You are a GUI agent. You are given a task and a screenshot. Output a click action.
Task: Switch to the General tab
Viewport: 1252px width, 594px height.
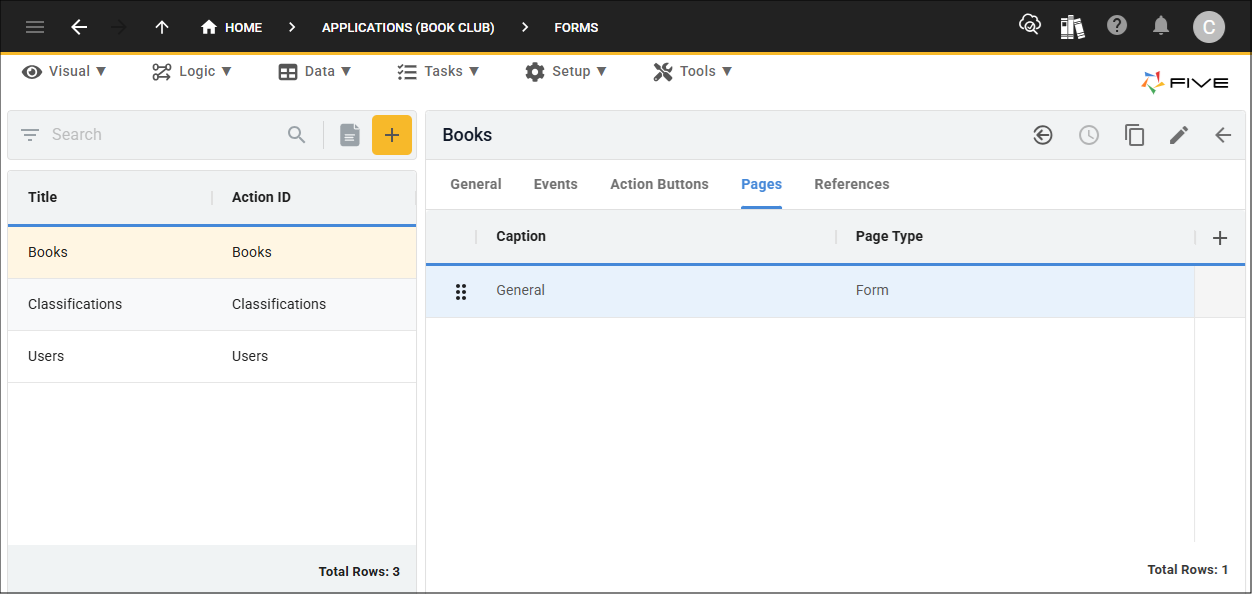(476, 184)
